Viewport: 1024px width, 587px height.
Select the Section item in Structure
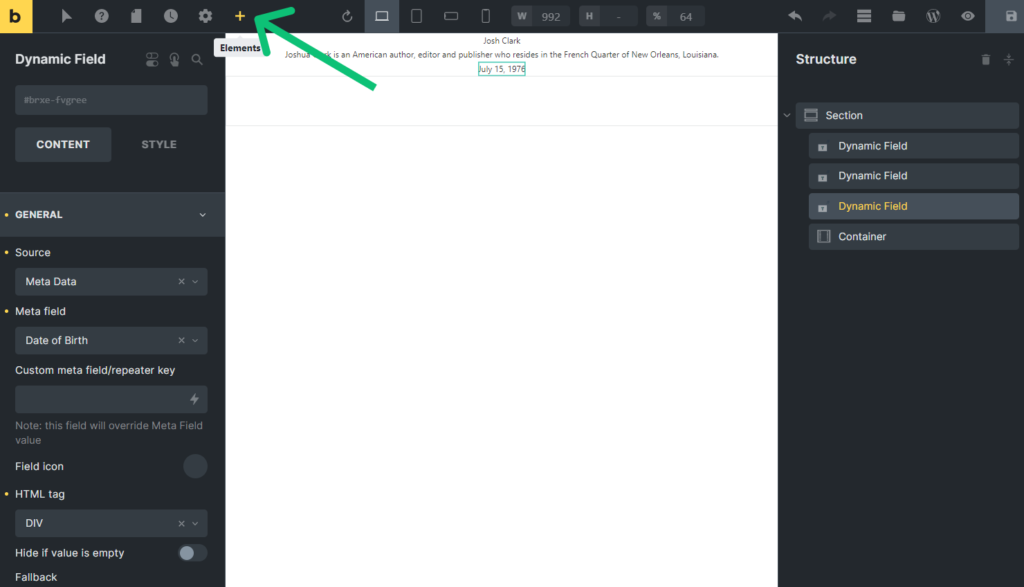(x=906, y=116)
